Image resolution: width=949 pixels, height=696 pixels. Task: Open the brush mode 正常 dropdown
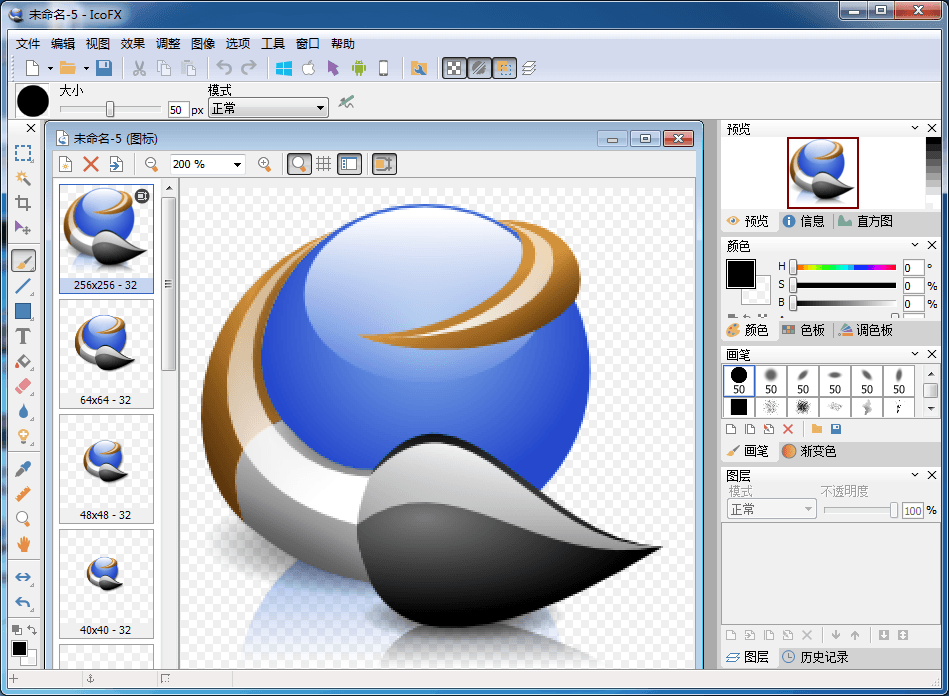(x=268, y=108)
